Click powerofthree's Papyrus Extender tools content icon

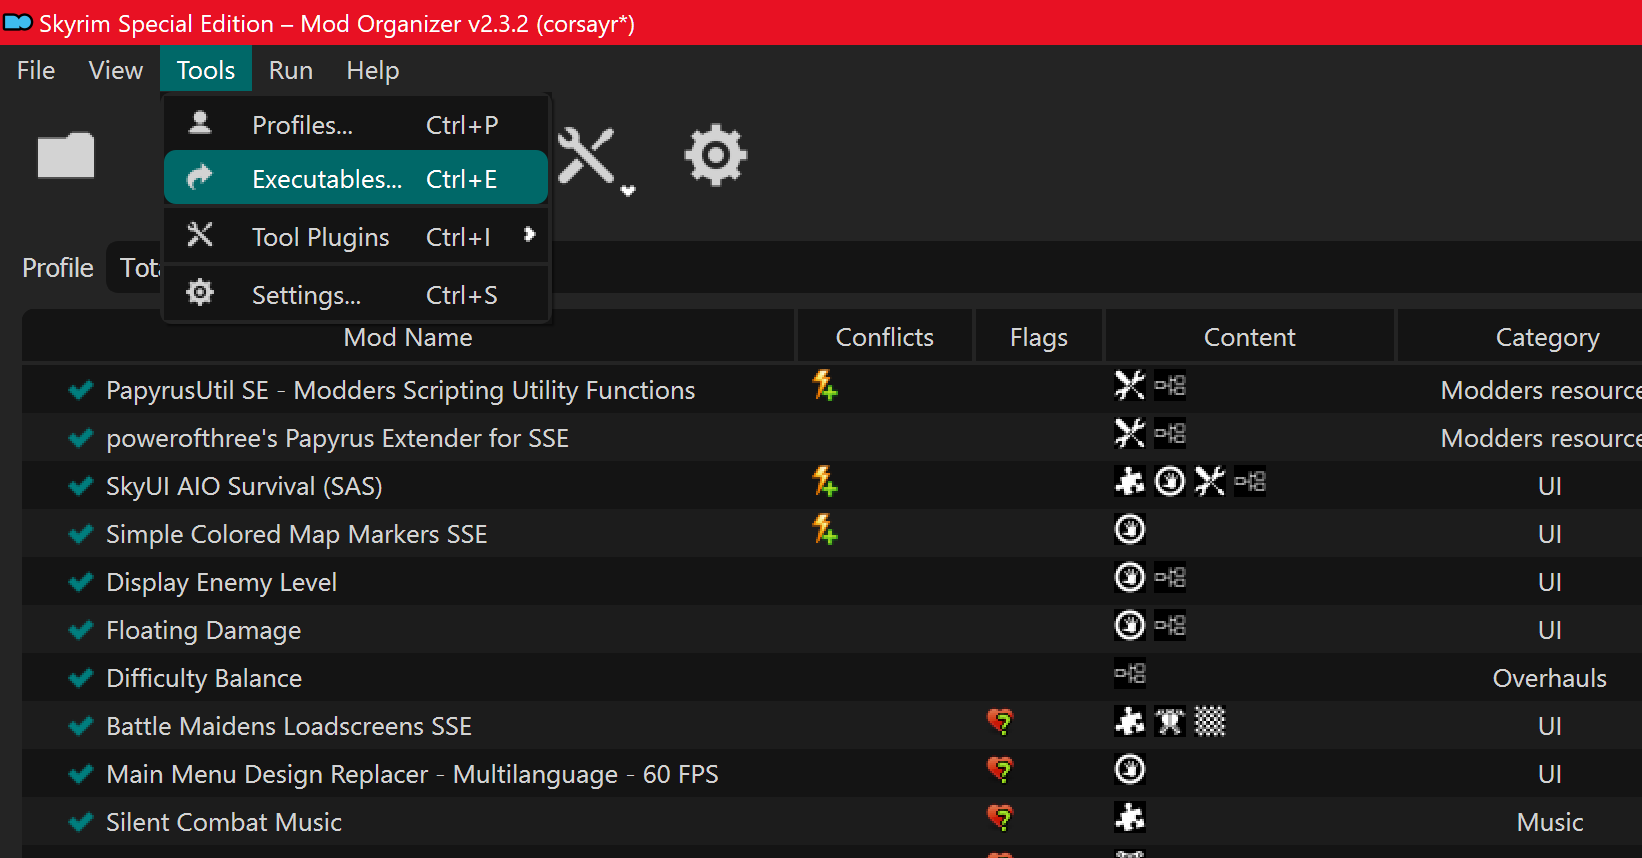tap(1130, 433)
